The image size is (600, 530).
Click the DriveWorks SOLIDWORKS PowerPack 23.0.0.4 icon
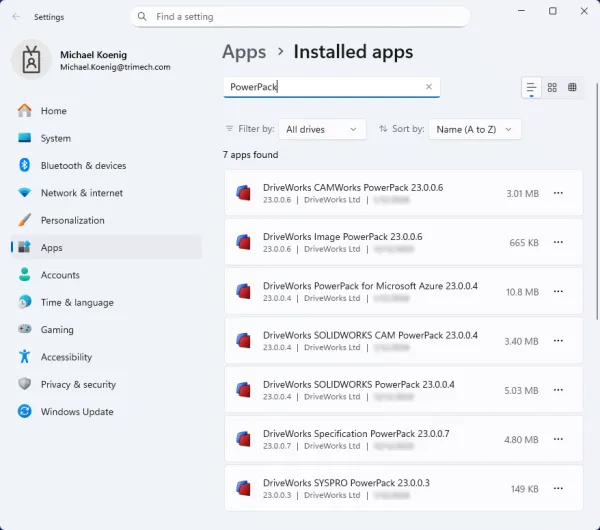[x=243, y=390]
